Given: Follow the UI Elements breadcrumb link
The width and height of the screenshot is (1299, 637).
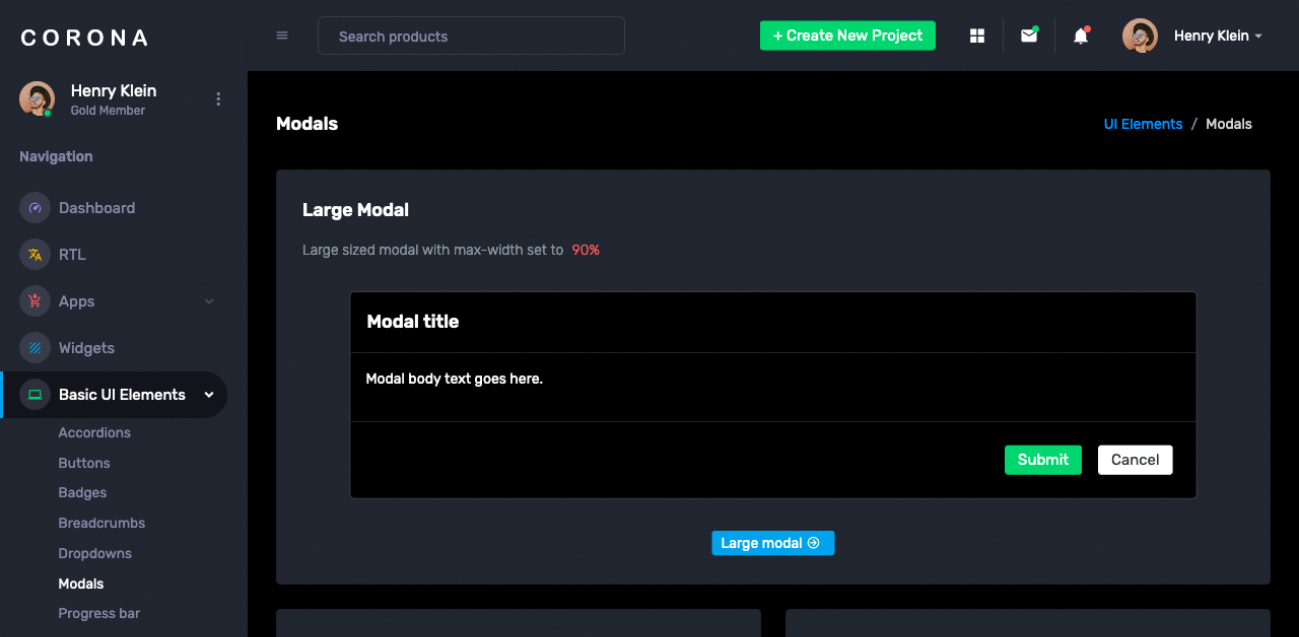Looking at the screenshot, I should coord(1142,124).
